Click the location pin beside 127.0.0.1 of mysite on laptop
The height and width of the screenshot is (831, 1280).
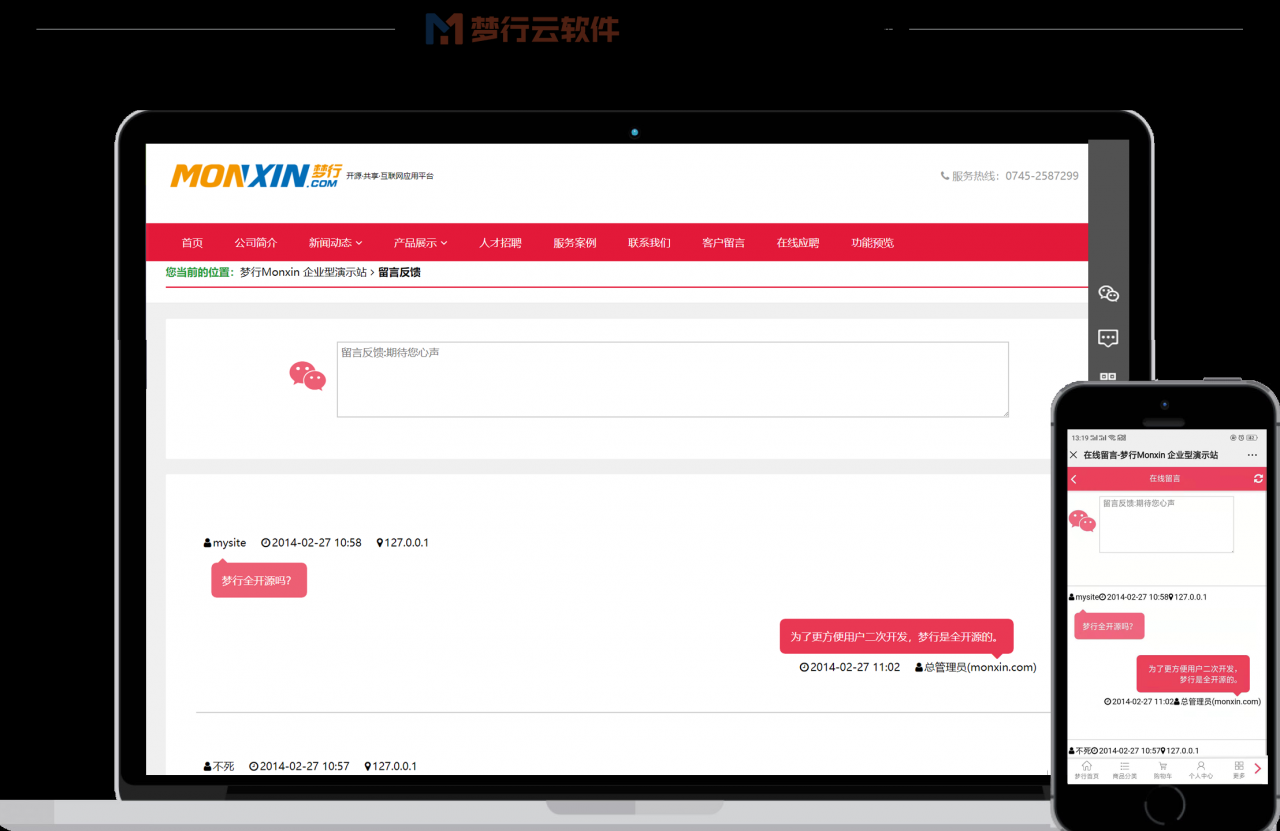[x=380, y=543]
